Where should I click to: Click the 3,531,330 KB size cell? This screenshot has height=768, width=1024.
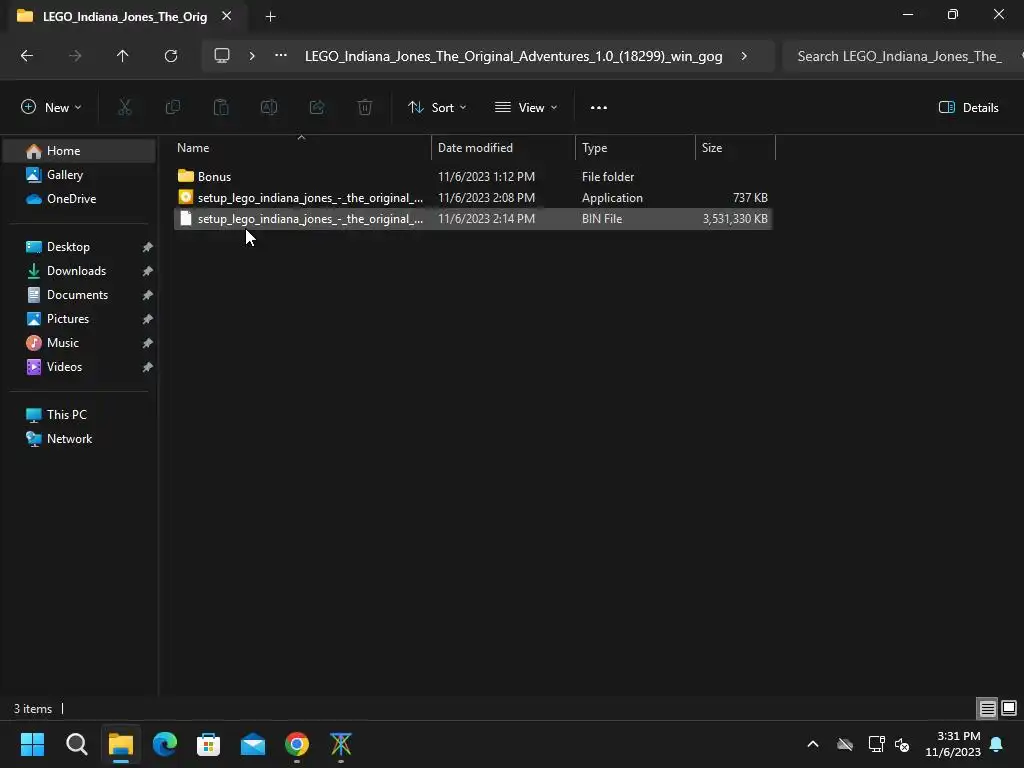tap(735, 219)
